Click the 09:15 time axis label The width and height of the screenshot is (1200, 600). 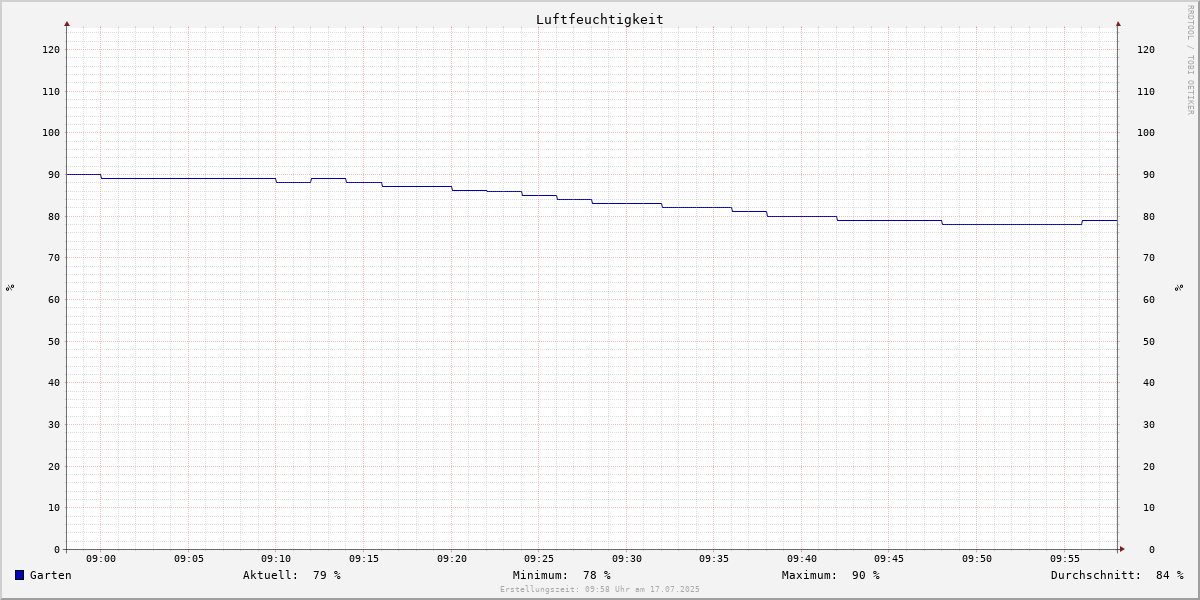[364, 559]
